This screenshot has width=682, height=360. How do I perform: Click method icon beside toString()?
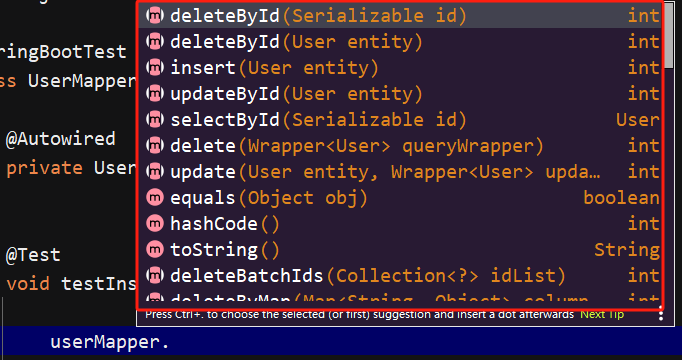click(155, 250)
